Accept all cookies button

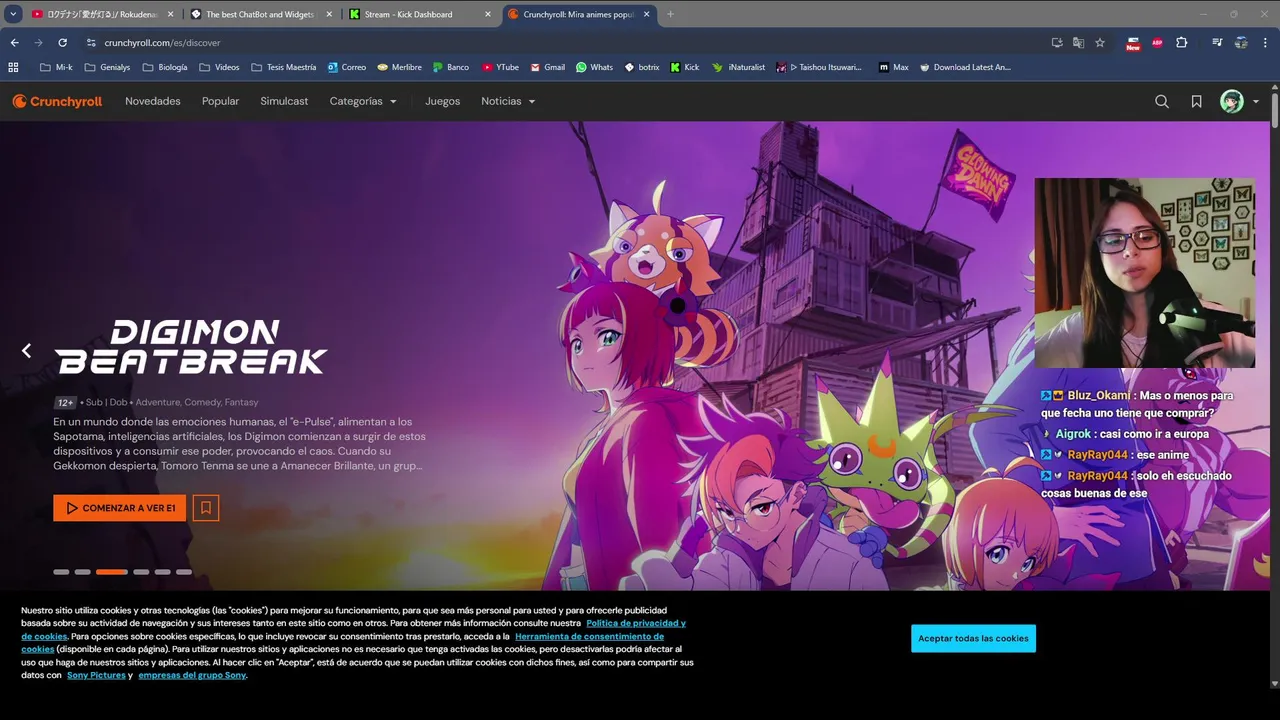(x=973, y=638)
